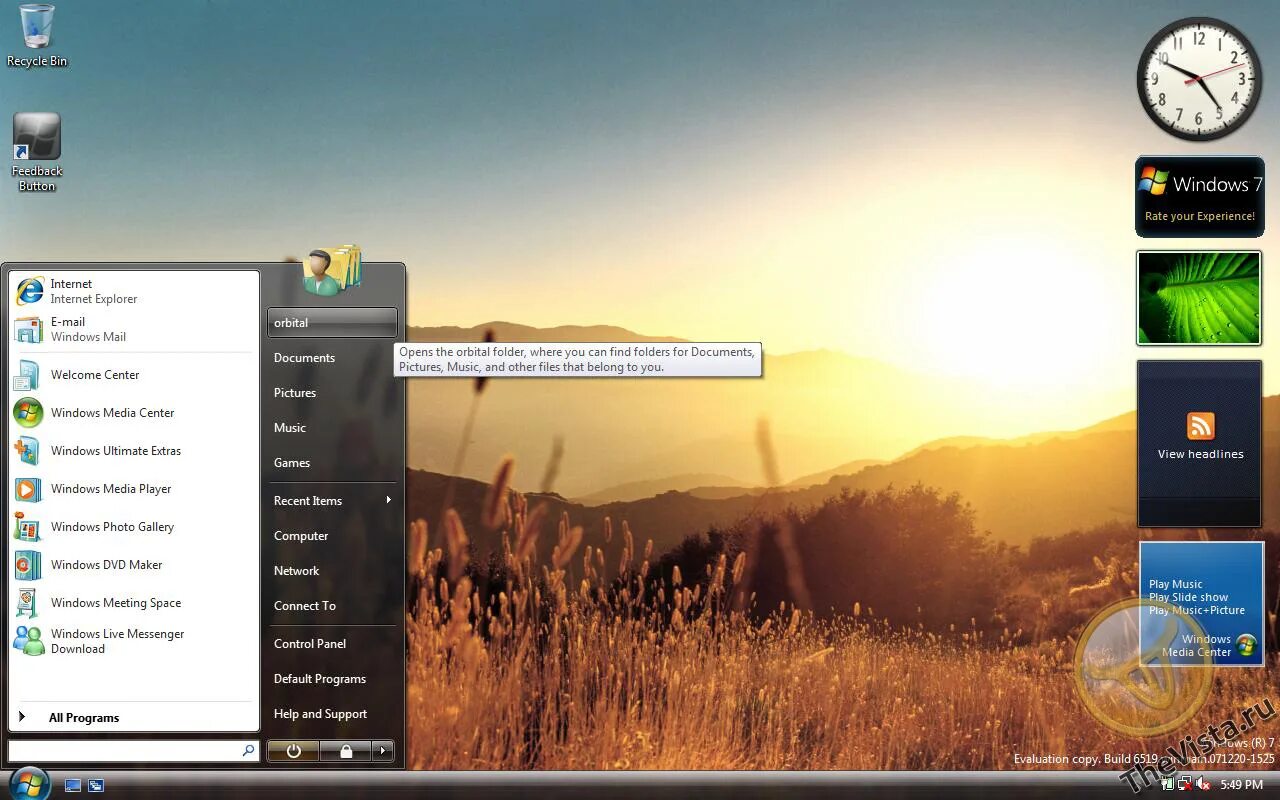
Task: Click Play Slide show in gadget
Action: point(1189,597)
